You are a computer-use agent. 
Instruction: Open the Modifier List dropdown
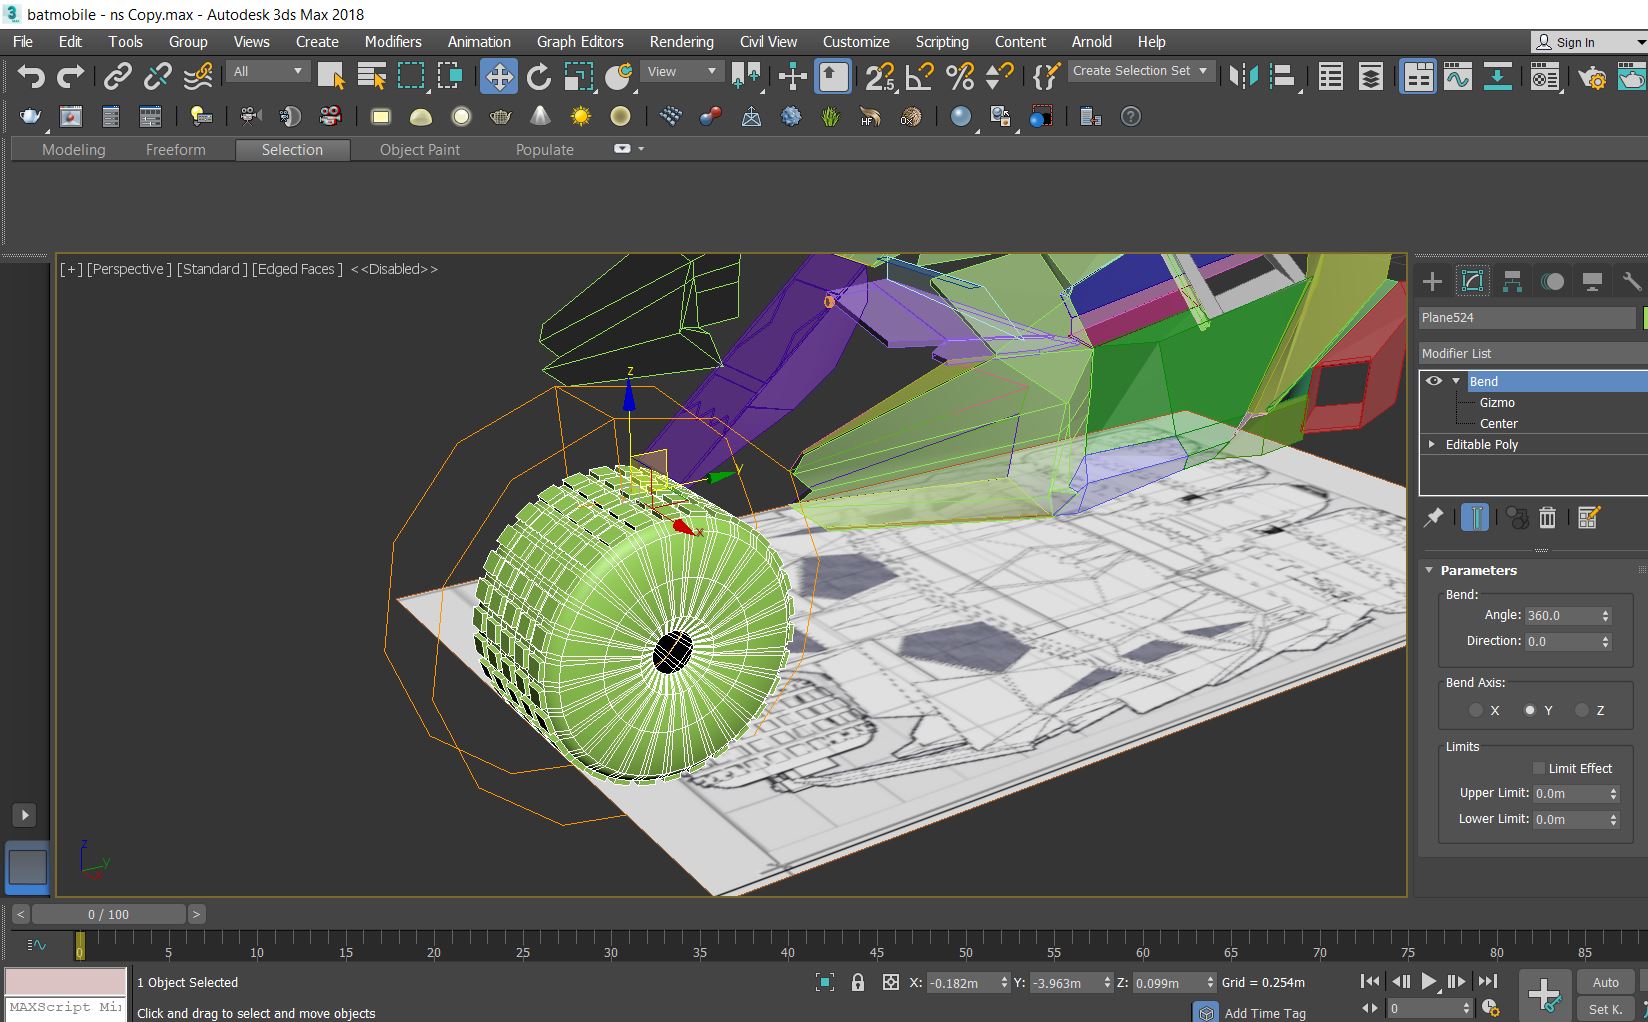pos(1533,353)
